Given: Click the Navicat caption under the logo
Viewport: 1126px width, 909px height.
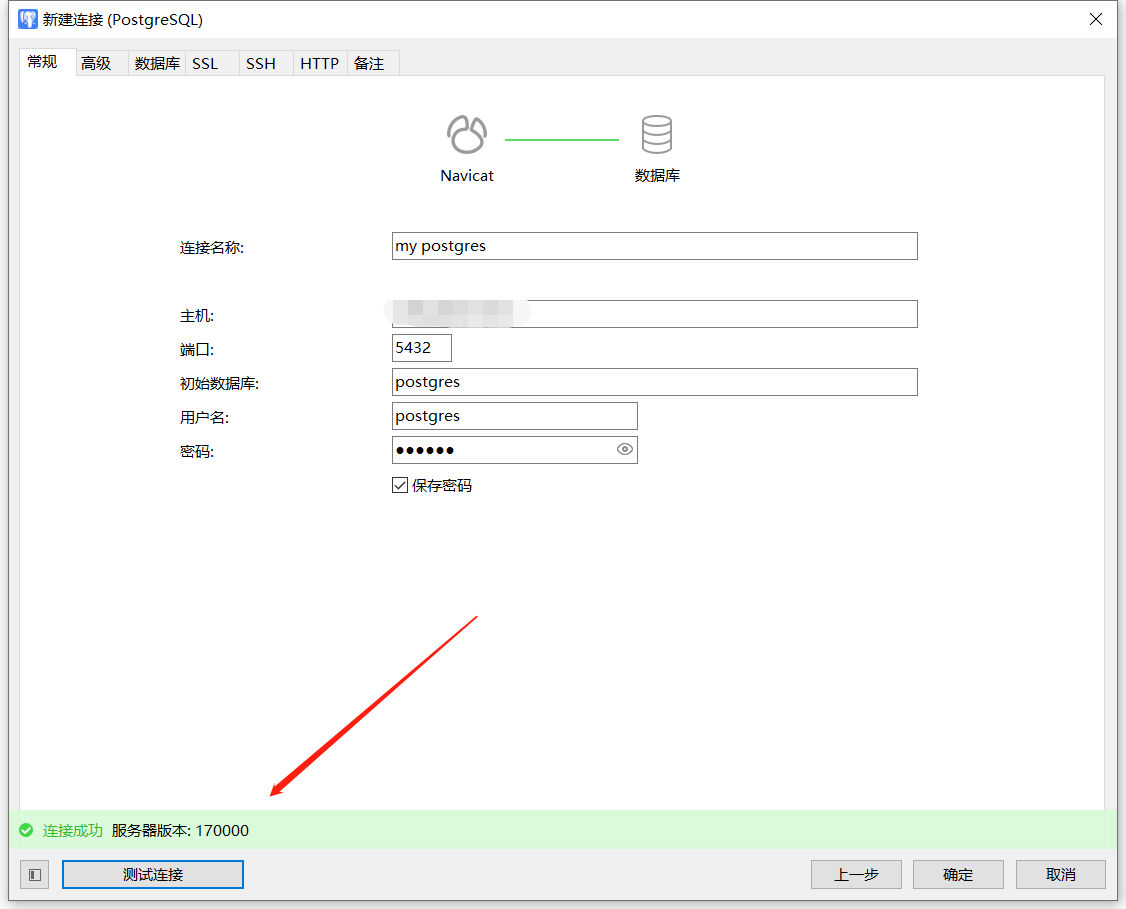Looking at the screenshot, I should (467, 176).
